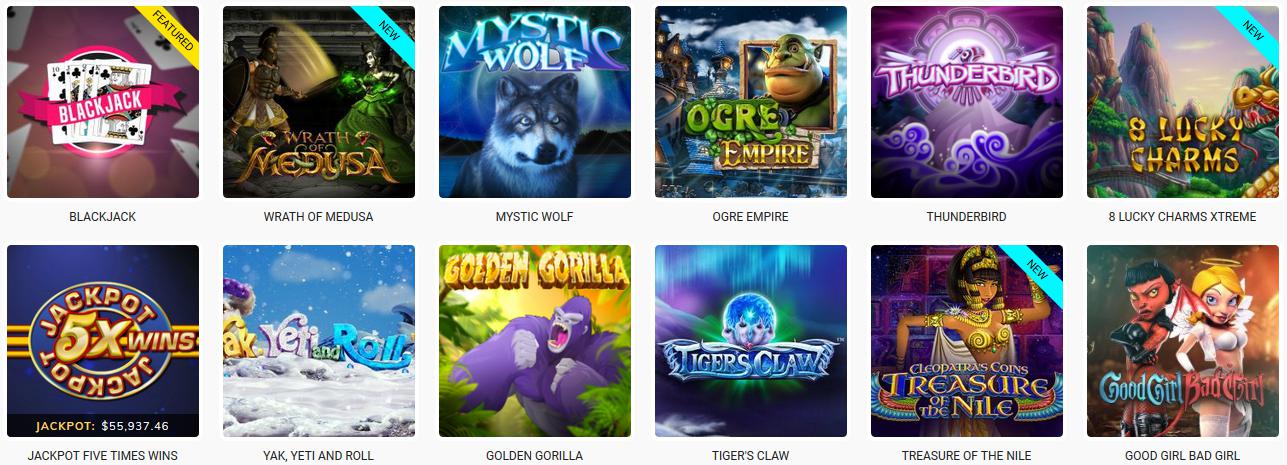Launch the Treasure of the Nile thumbnail

coord(967,341)
